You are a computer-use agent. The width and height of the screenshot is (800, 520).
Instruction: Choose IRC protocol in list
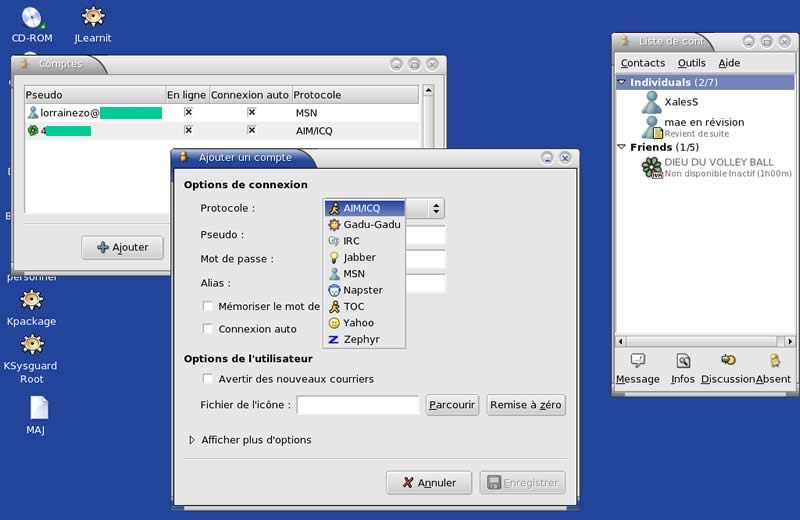click(x=364, y=241)
